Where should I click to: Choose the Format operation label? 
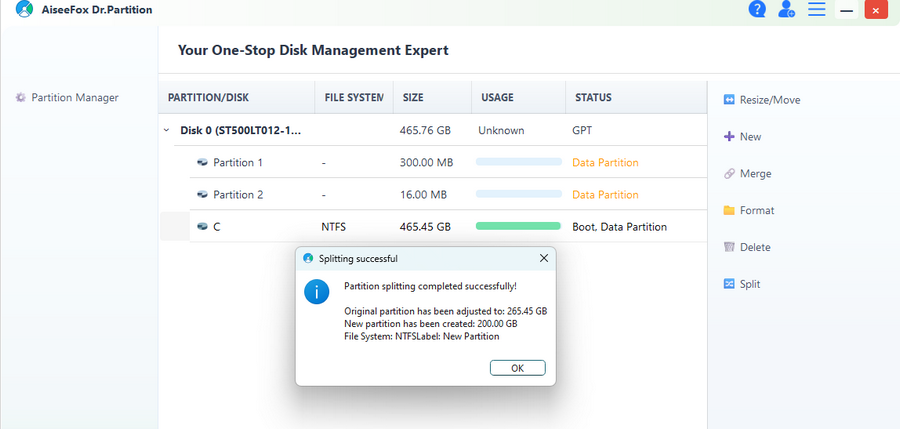pyautogui.click(x=757, y=210)
